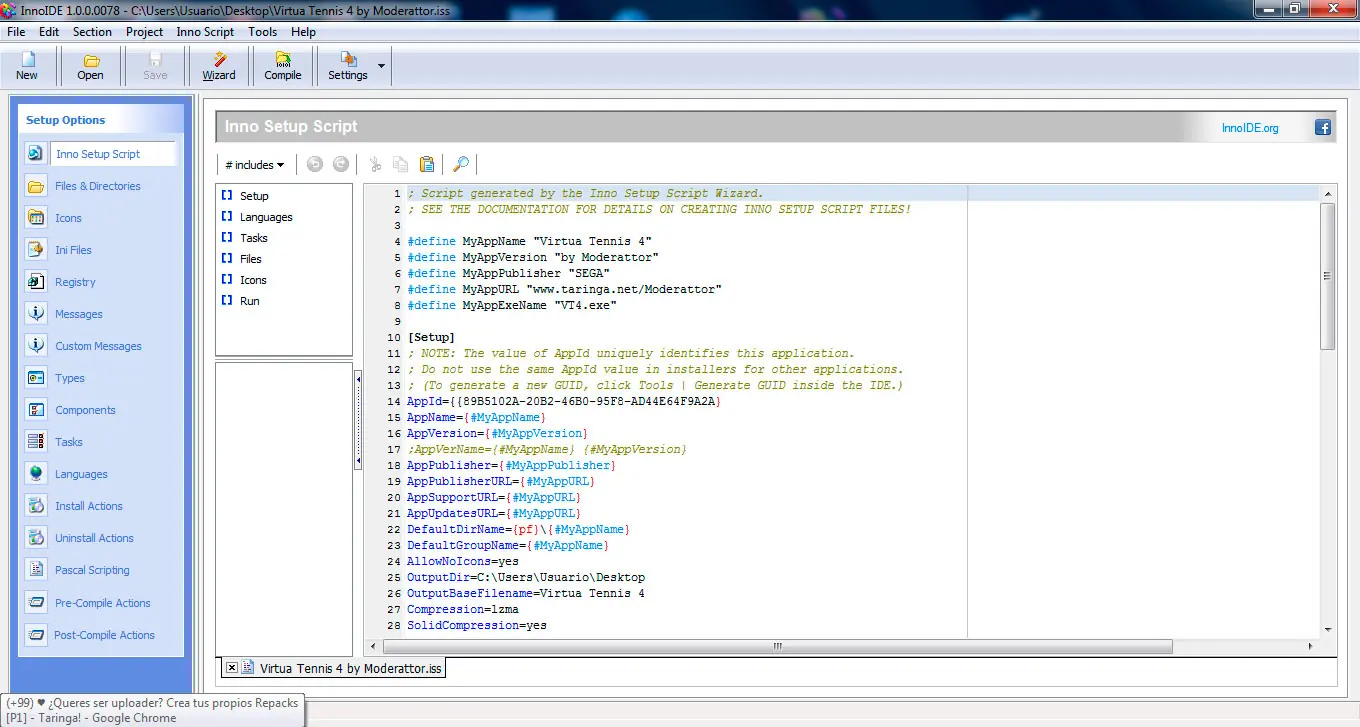Viewport: 1360px width, 727px height.
Task: Follow the InnoIDE.org link
Action: point(1250,128)
